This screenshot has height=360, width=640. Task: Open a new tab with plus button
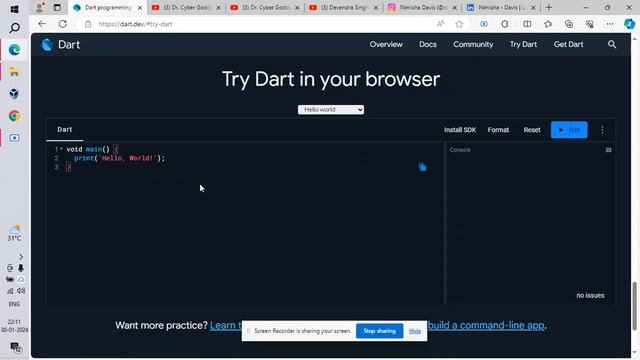coord(549,7)
